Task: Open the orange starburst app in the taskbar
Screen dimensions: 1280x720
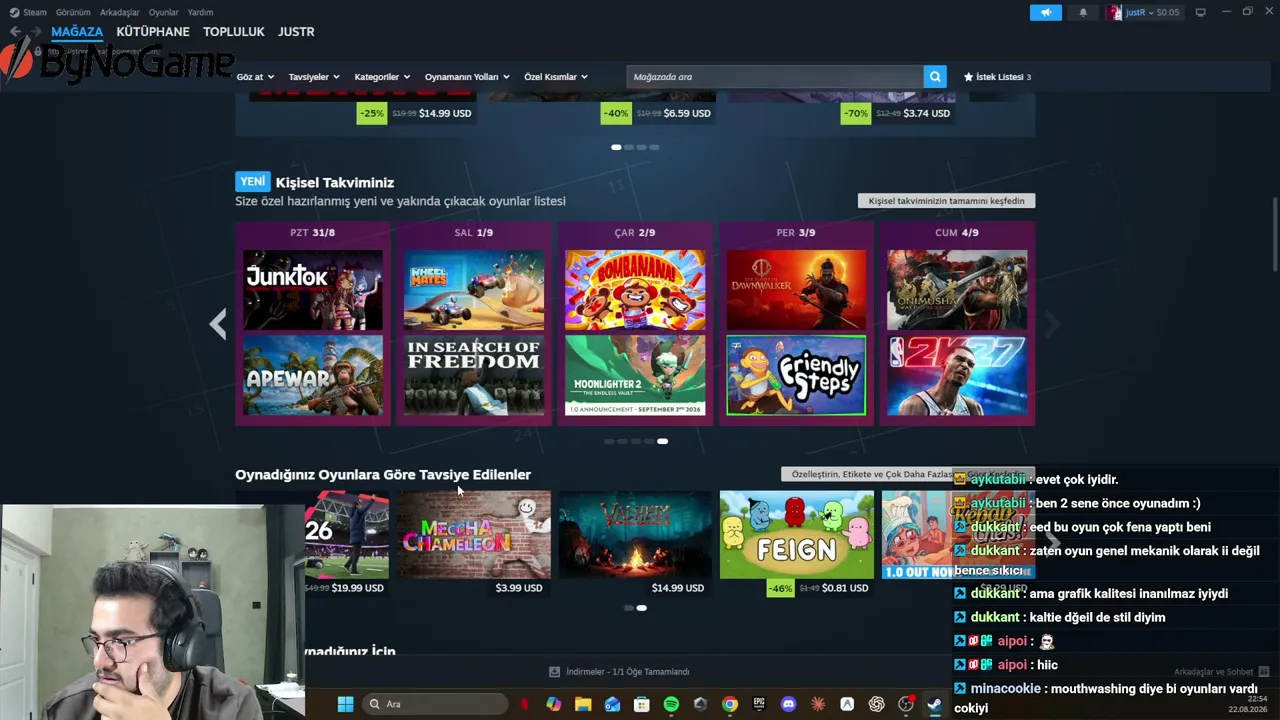Action: pyautogui.click(x=818, y=704)
